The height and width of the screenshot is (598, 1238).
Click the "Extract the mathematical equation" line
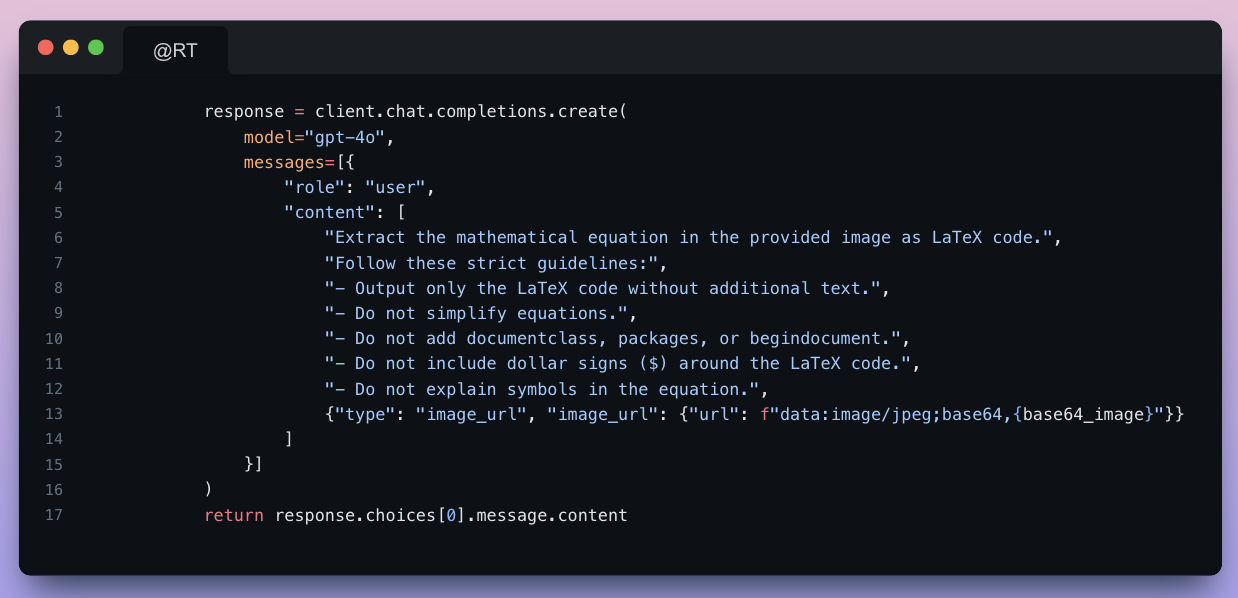pyautogui.click(x=692, y=238)
